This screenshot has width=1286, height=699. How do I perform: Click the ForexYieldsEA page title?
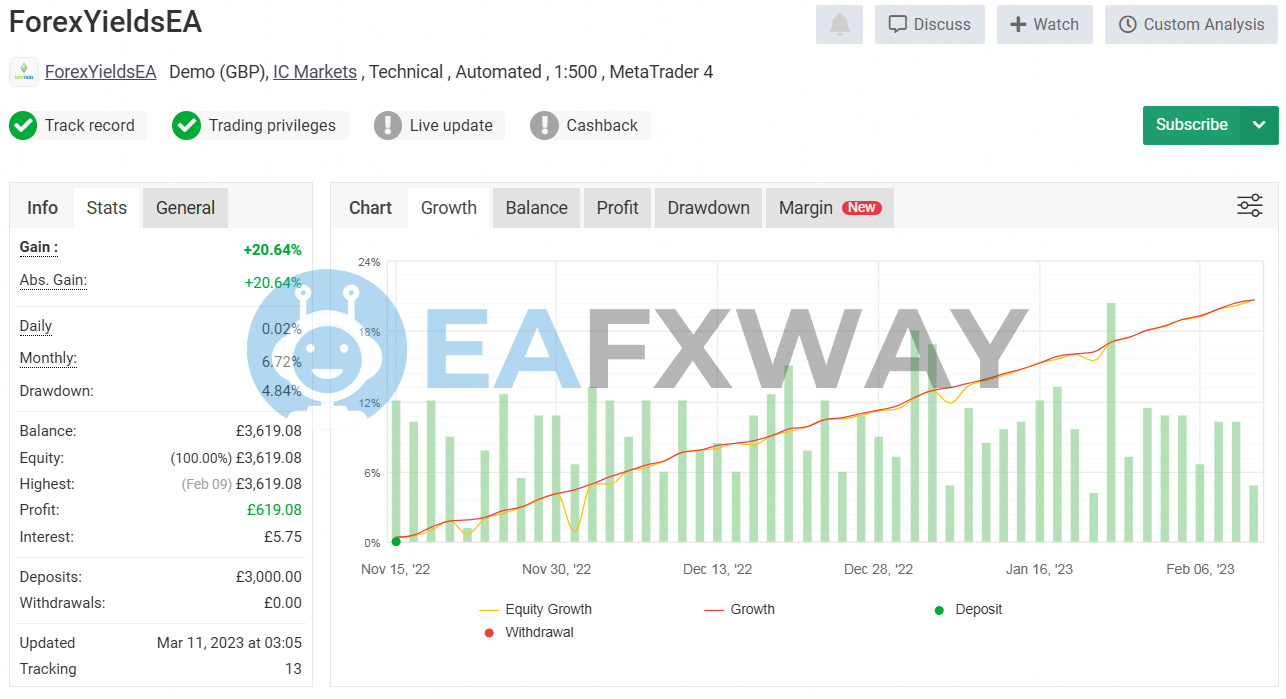105,22
